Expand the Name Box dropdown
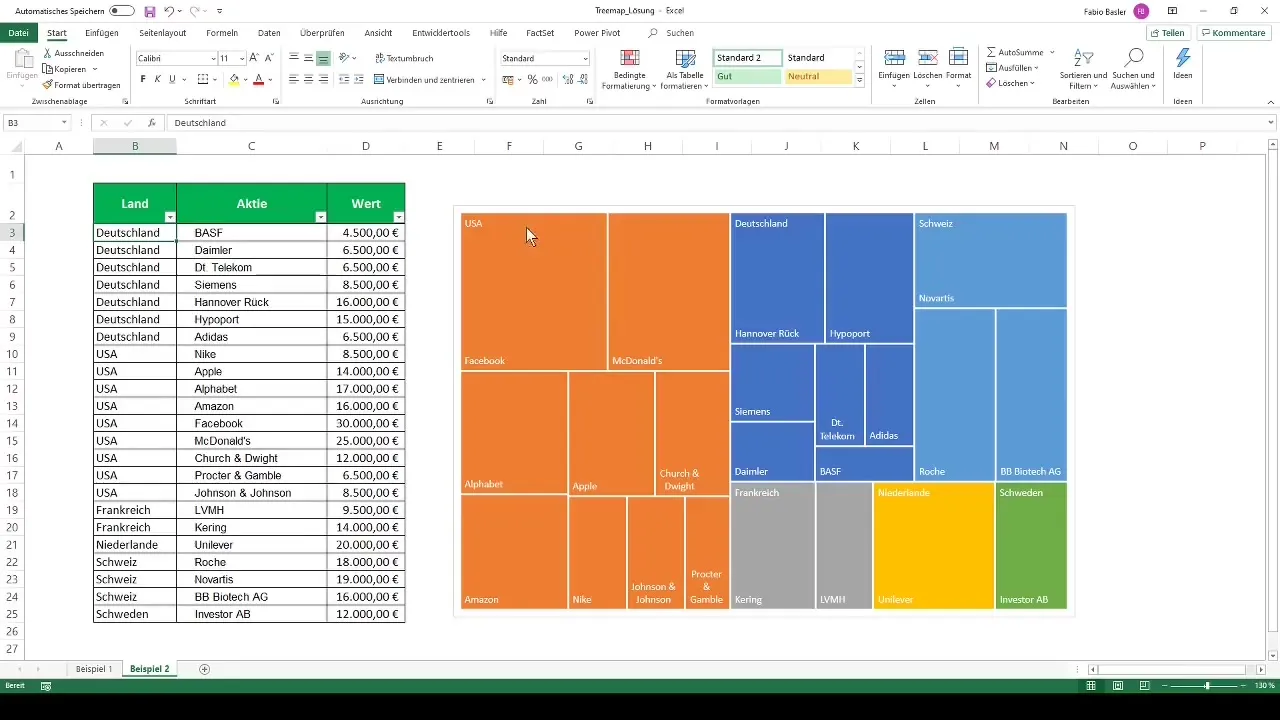1280x720 pixels. point(64,123)
